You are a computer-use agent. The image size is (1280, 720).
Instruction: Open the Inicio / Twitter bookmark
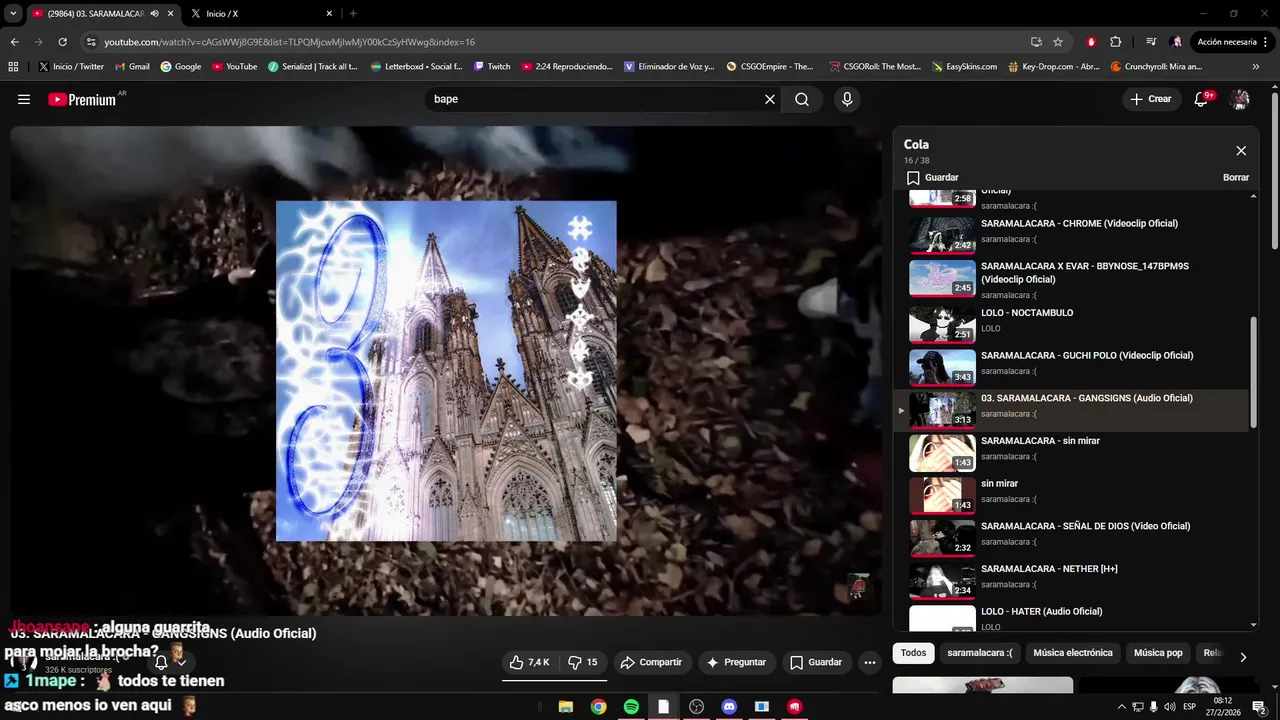(x=71, y=67)
